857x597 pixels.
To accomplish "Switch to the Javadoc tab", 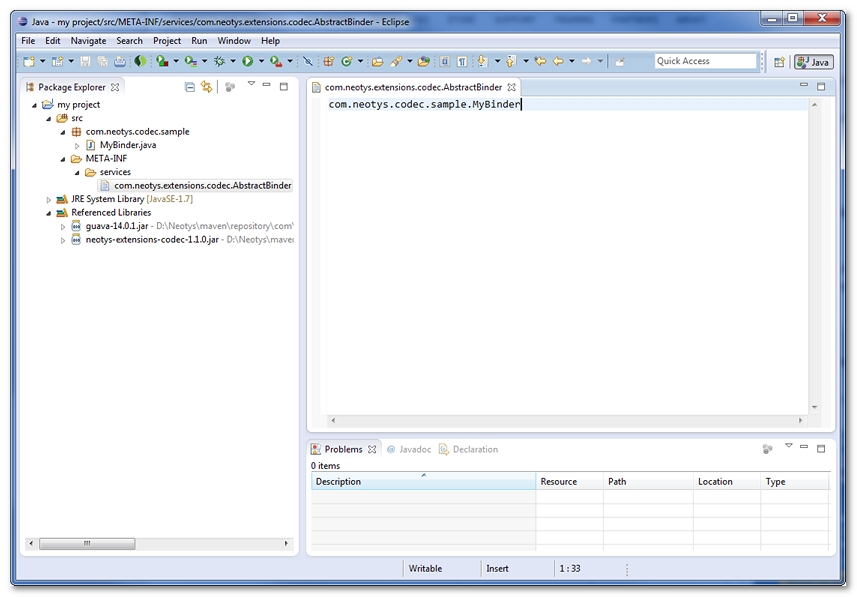I will pyautogui.click(x=409, y=450).
